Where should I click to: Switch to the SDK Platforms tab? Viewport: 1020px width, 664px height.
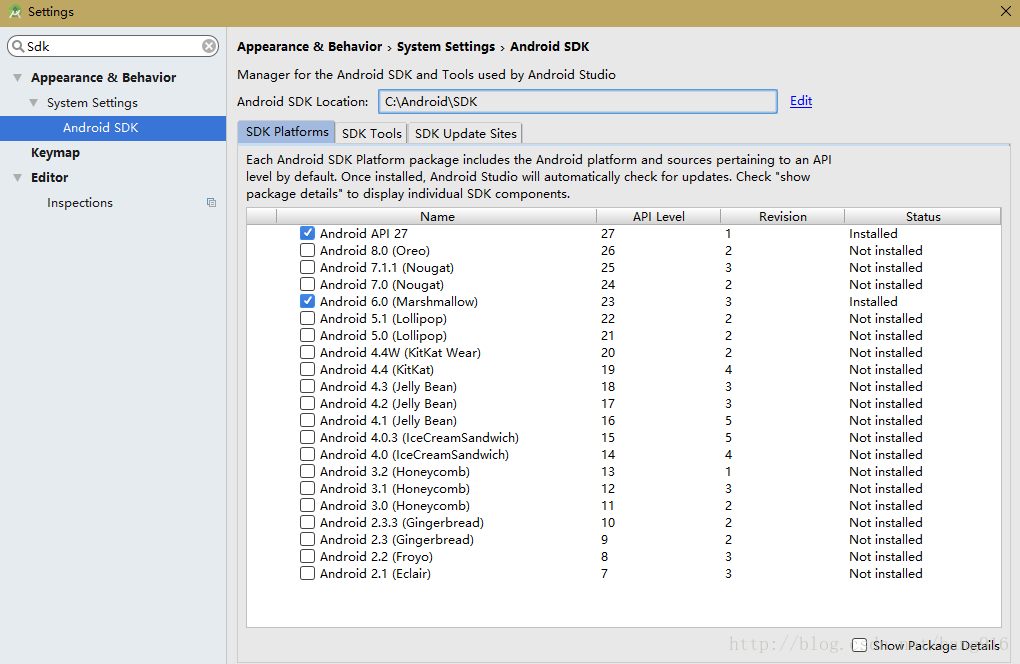(x=287, y=132)
